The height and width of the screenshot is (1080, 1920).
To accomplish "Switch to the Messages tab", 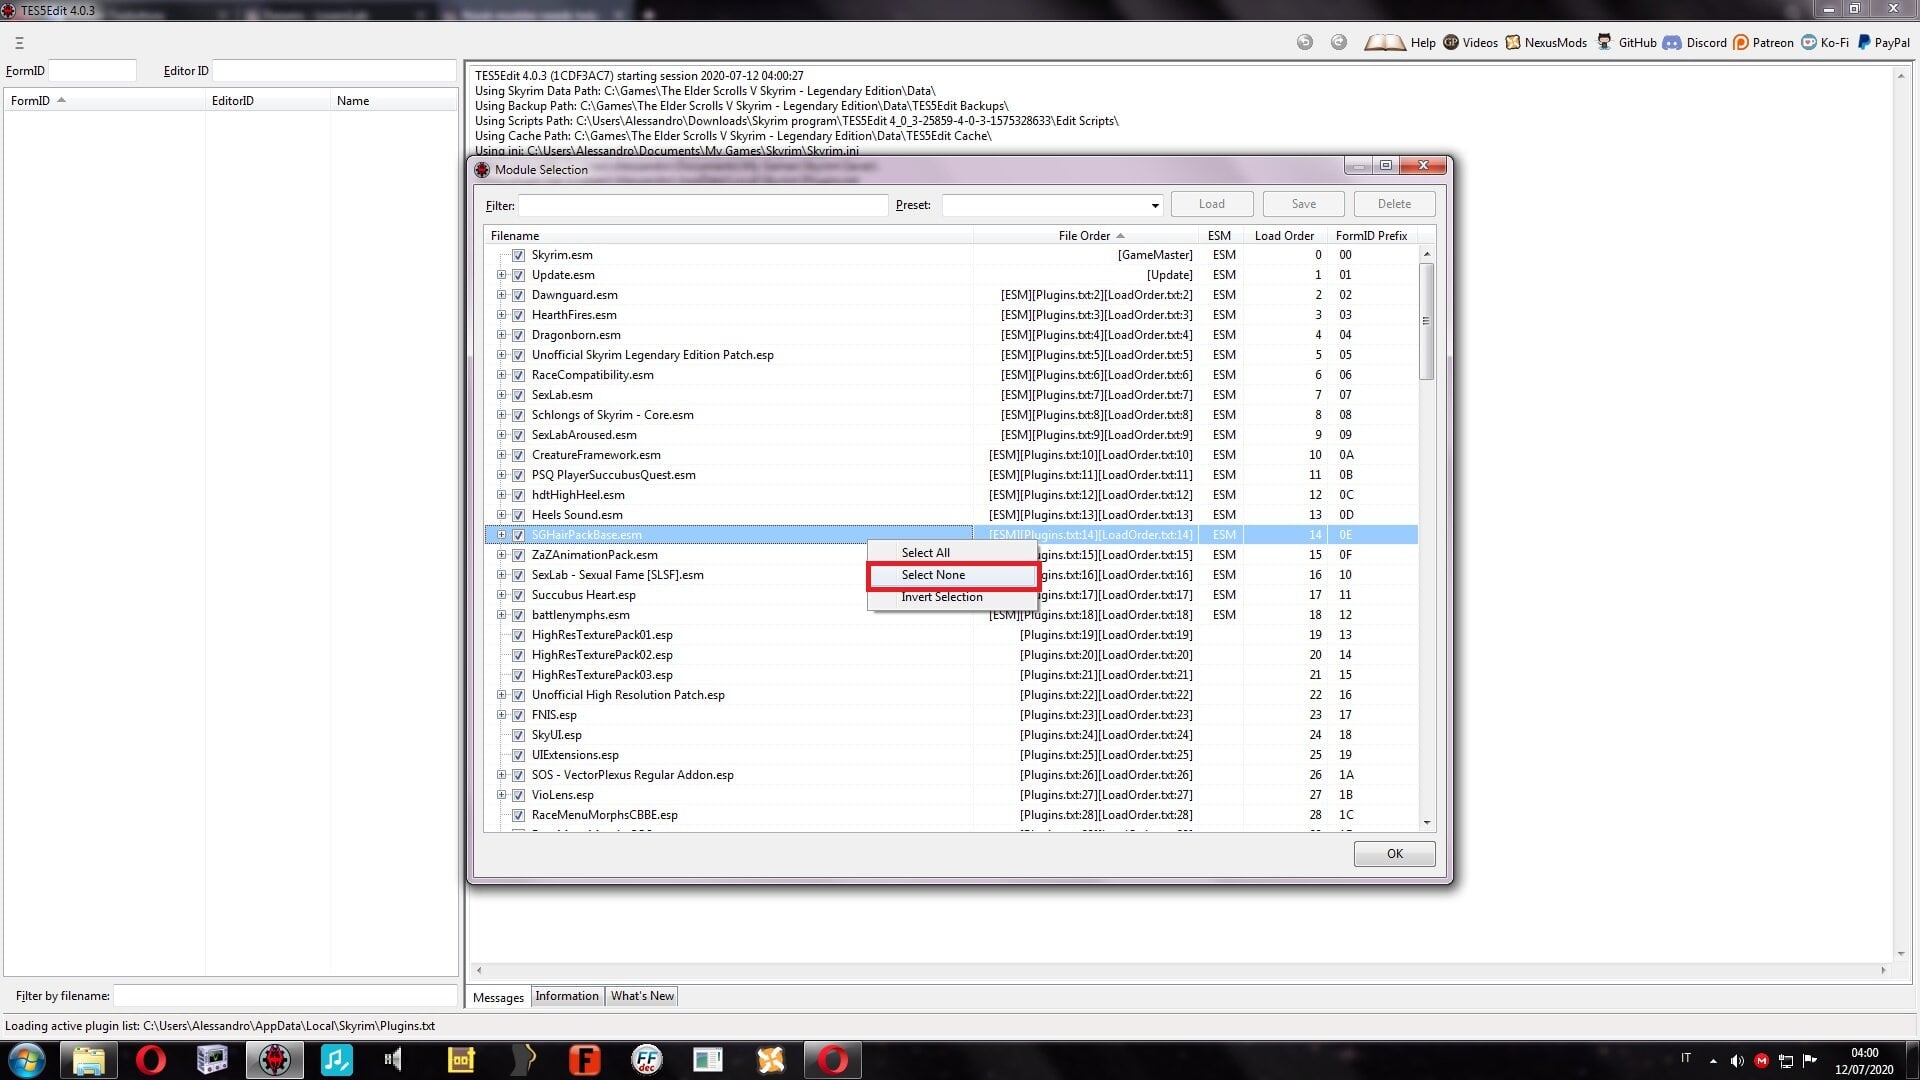I will click(498, 997).
